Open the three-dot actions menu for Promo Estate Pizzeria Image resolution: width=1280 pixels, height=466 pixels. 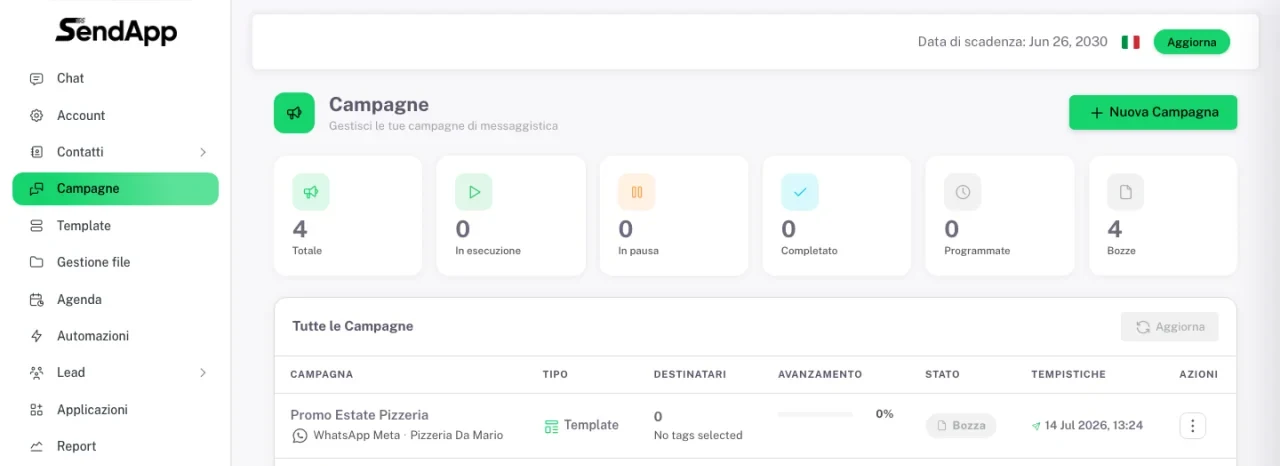click(1193, 425)
